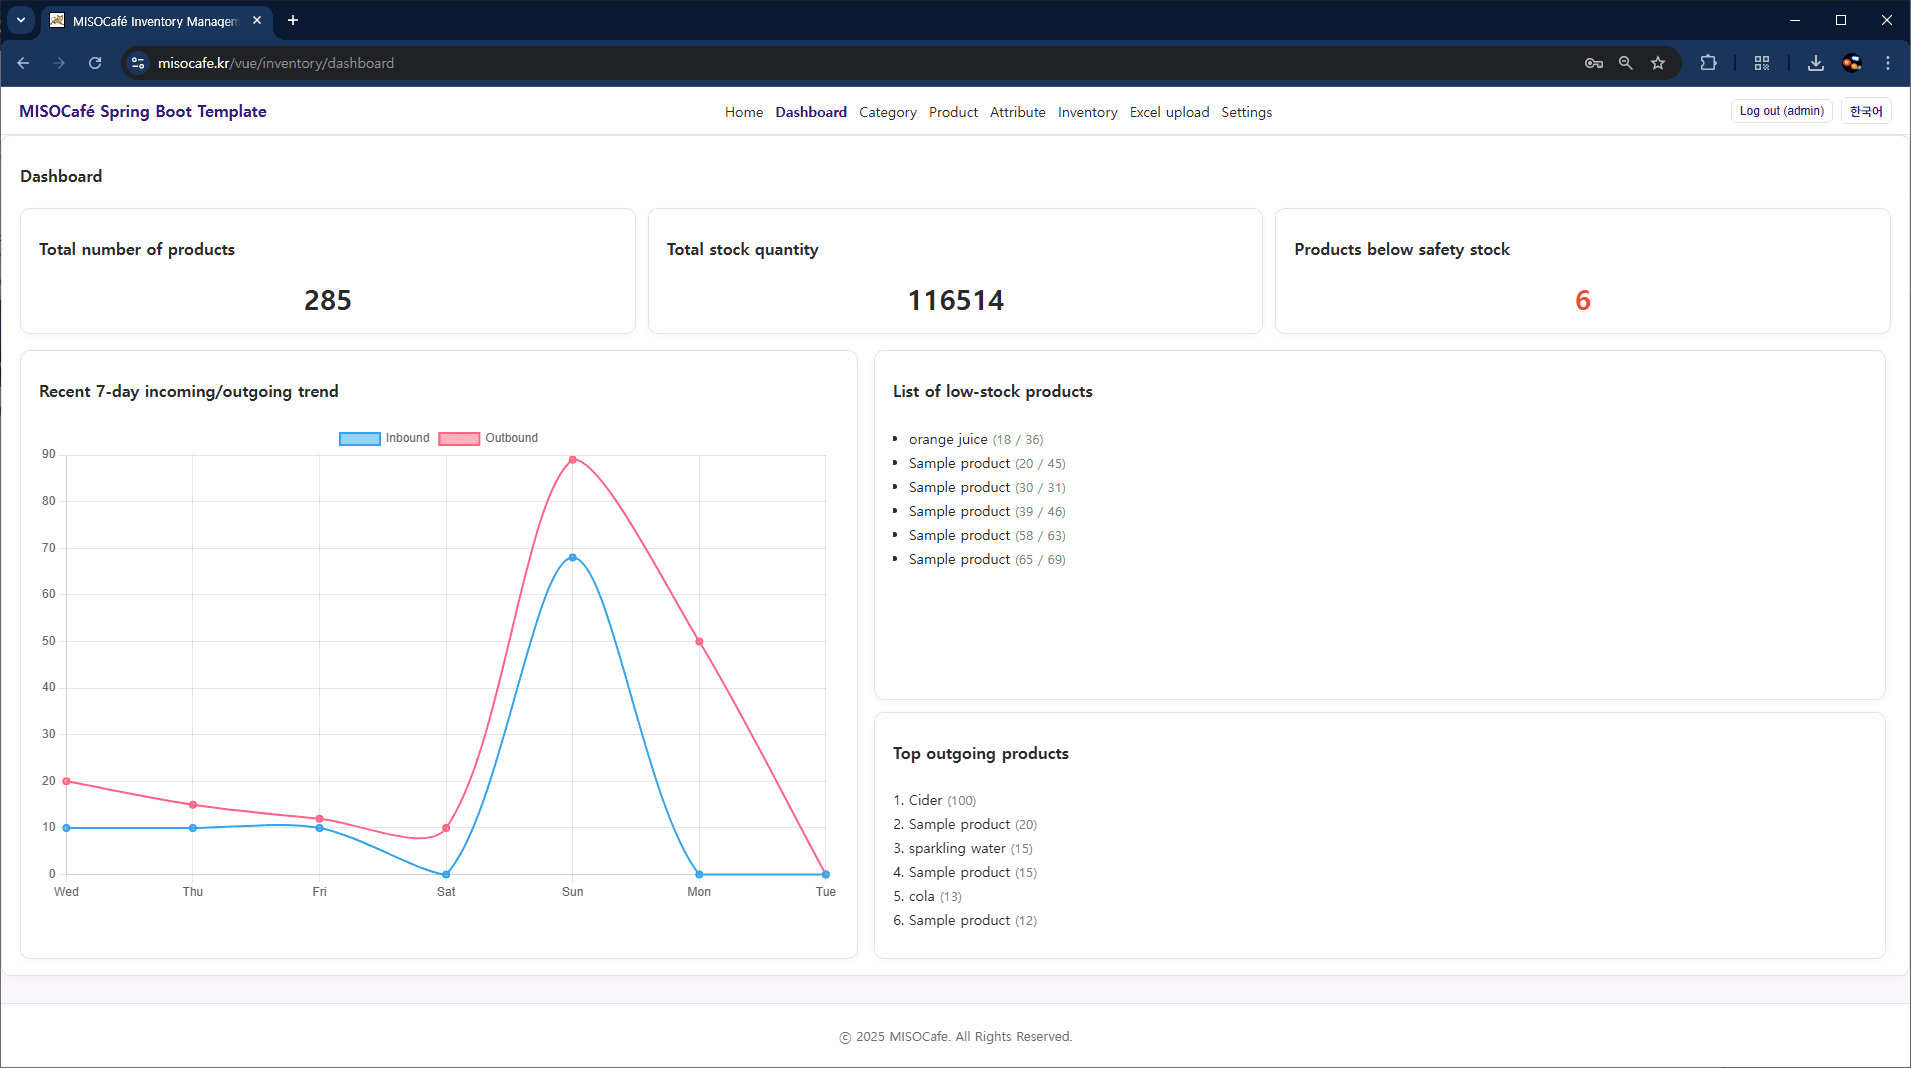1911x1068 pixels.
Task: Click the Log out (admin) button
Action: coord(1780,110)
